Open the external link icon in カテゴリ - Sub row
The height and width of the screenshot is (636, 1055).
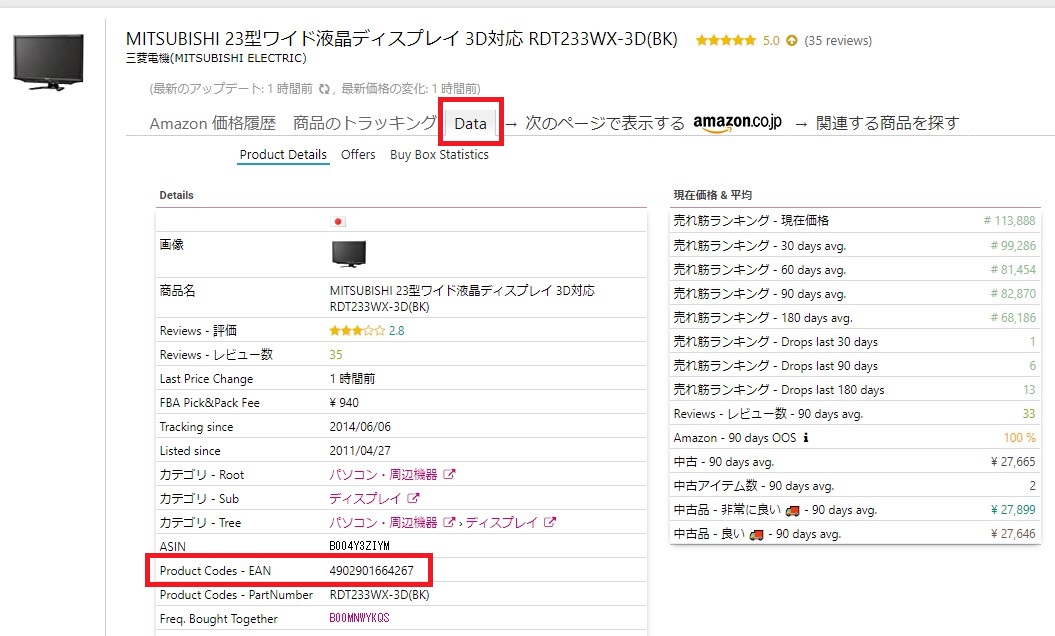tap(413, 499)
